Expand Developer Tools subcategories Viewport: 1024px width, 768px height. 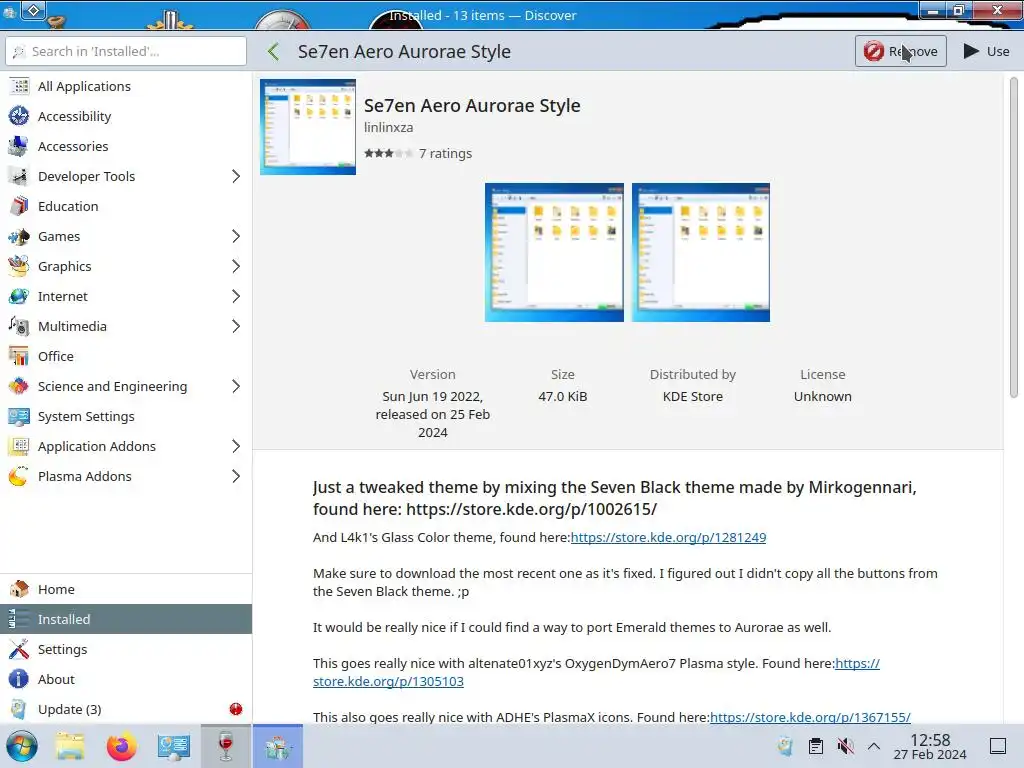pos(236,176)
